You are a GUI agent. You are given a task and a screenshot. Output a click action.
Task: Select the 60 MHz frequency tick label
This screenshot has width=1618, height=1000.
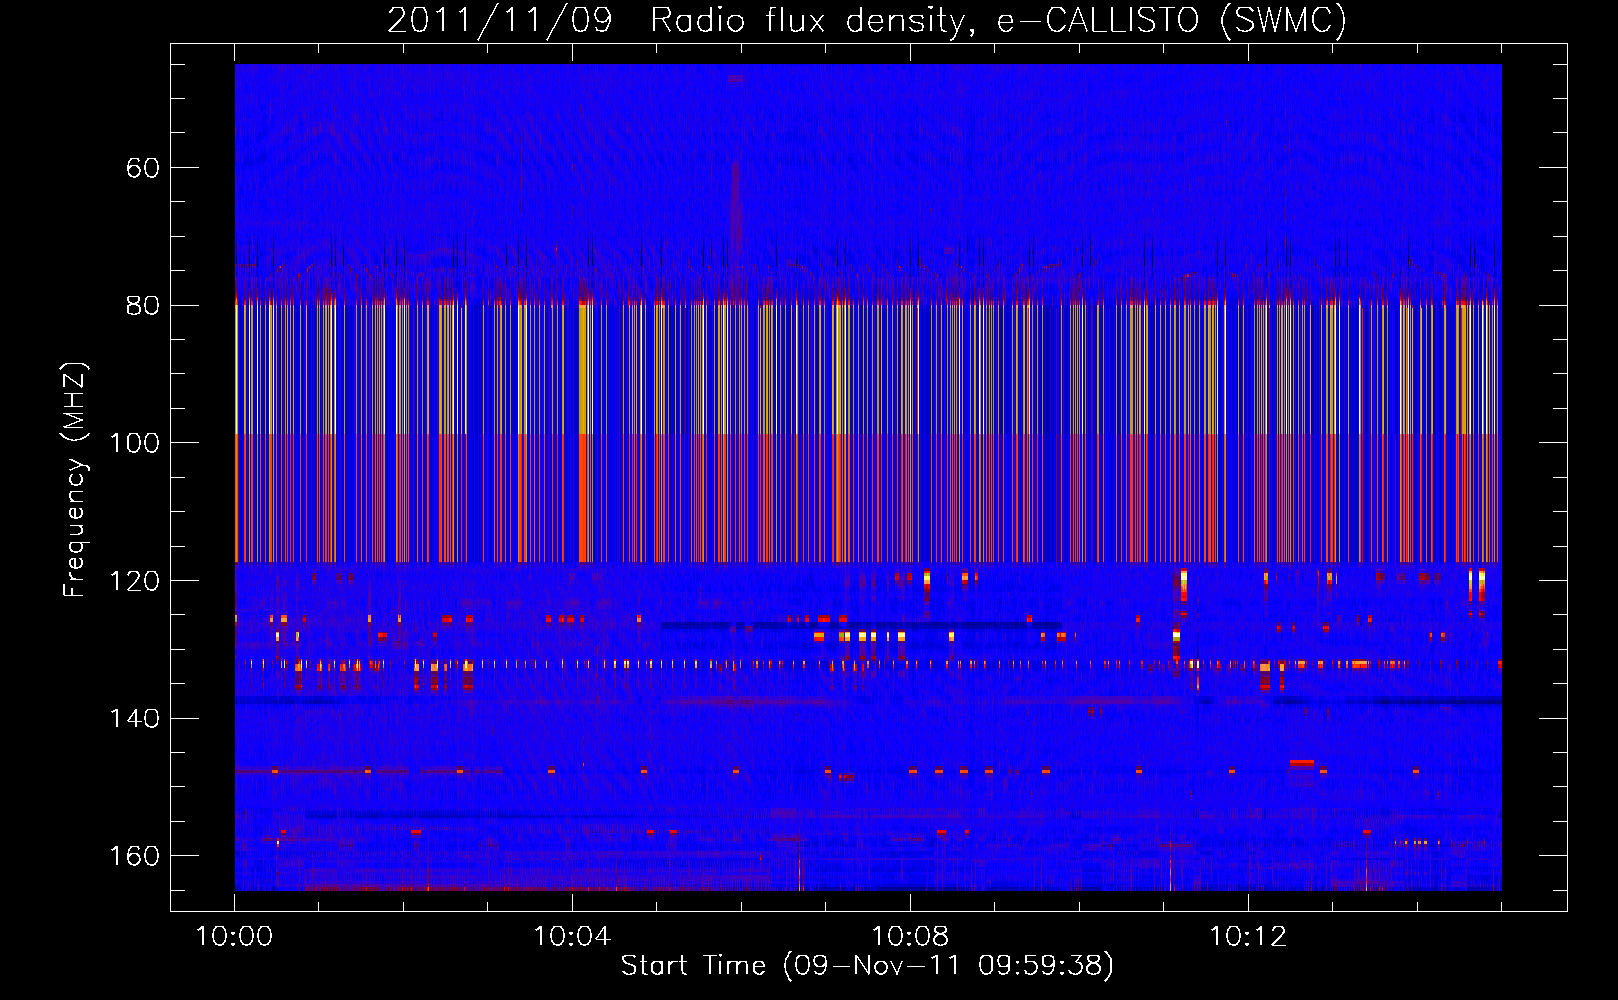143,168
